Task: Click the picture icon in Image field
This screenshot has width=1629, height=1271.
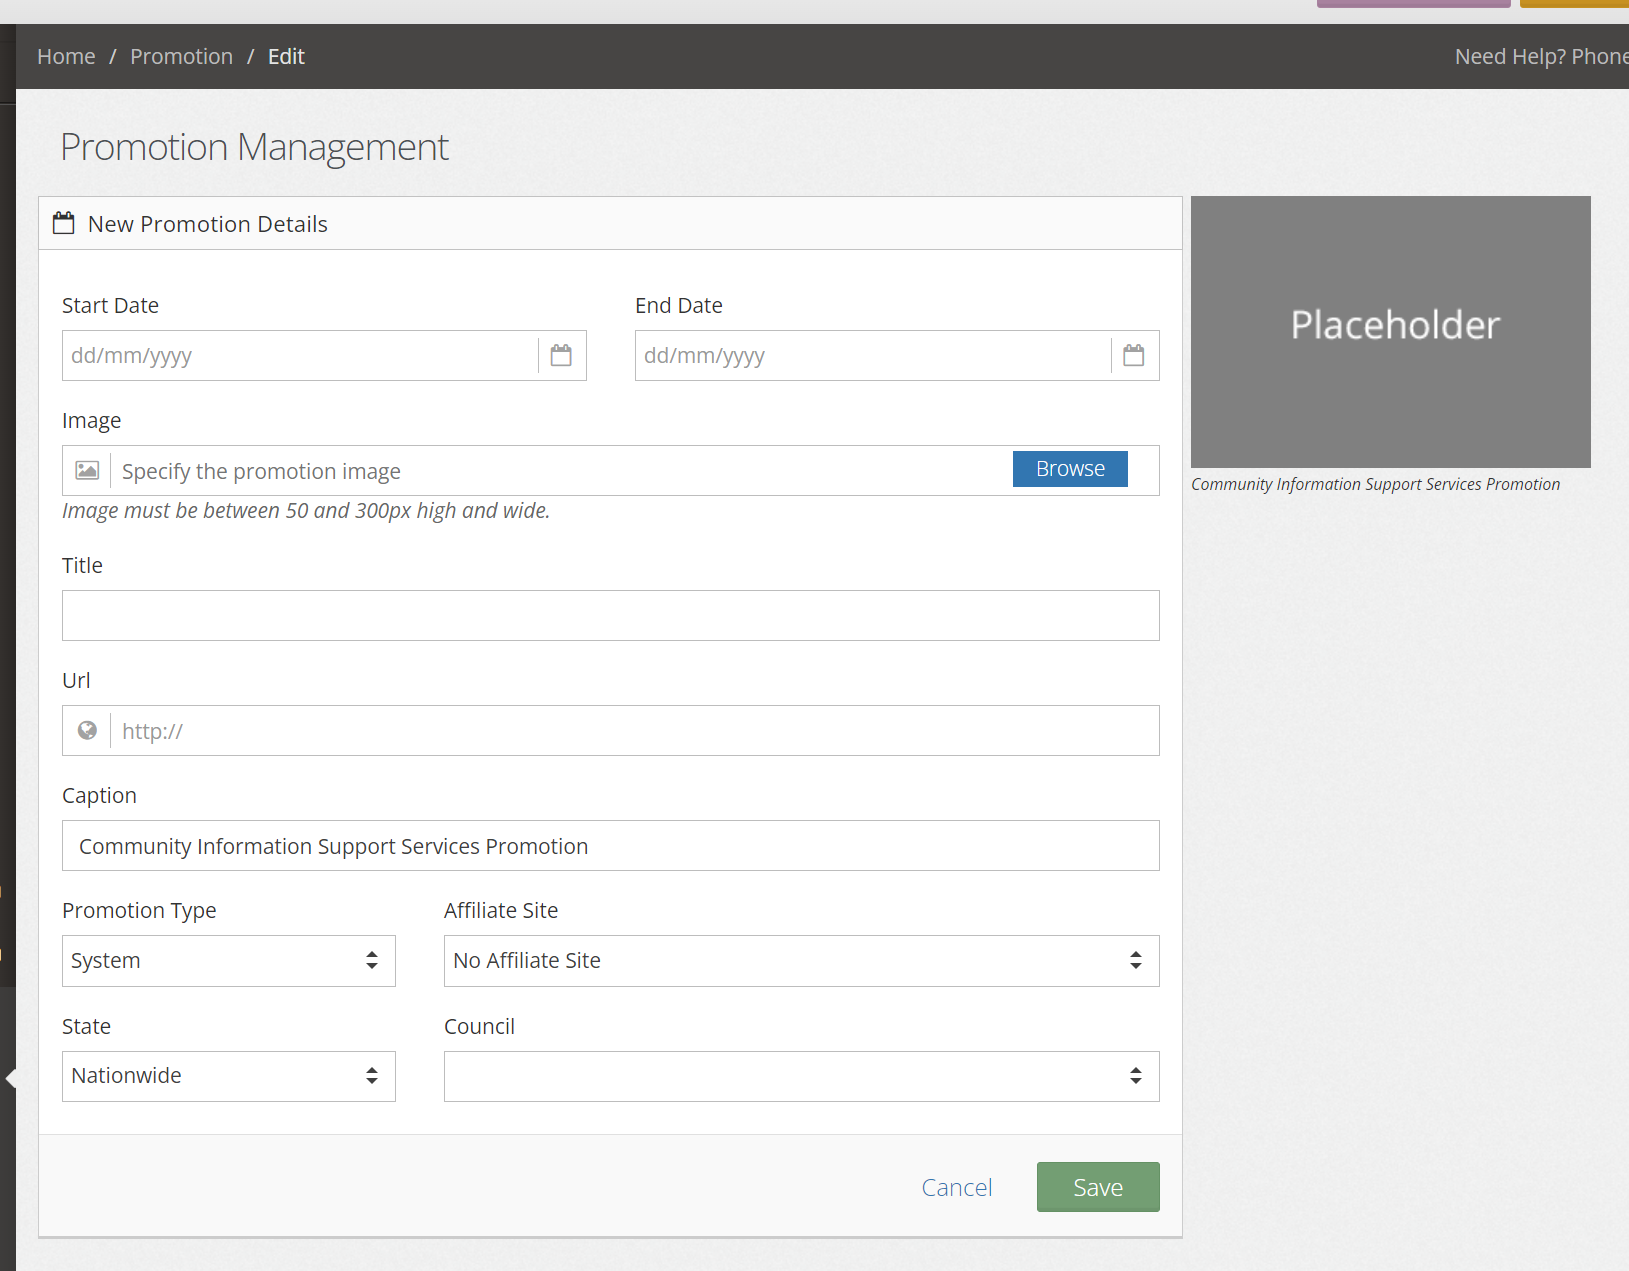Action: tap(87, 470)
